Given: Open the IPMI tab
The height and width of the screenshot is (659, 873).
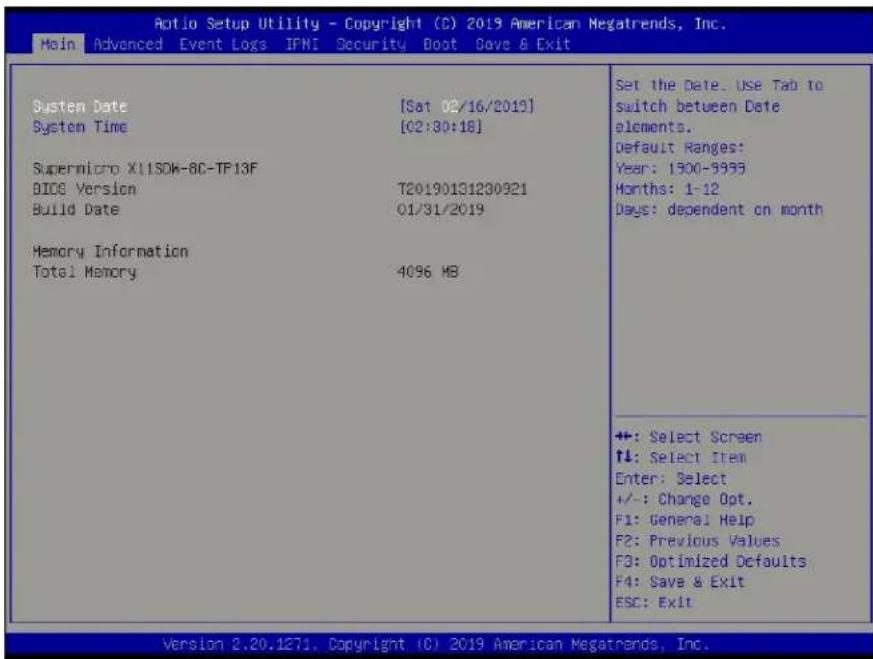Looking at the screenshot, I should click(x=302, y=44).
